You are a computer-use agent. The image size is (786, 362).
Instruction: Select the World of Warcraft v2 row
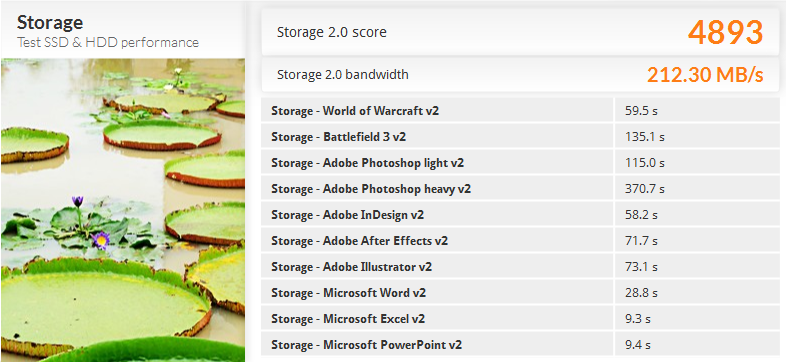point(520,110)
